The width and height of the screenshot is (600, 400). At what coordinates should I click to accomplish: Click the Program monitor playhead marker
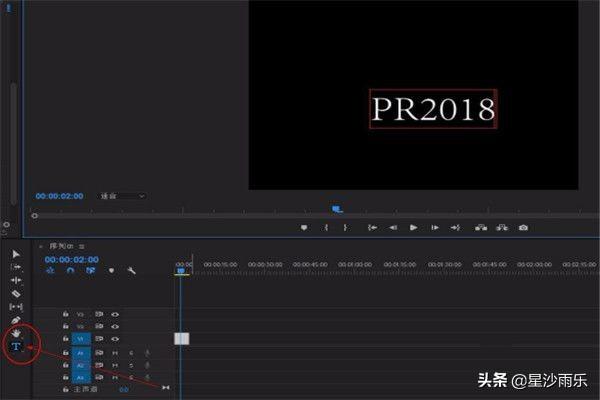tap(337, 209)
